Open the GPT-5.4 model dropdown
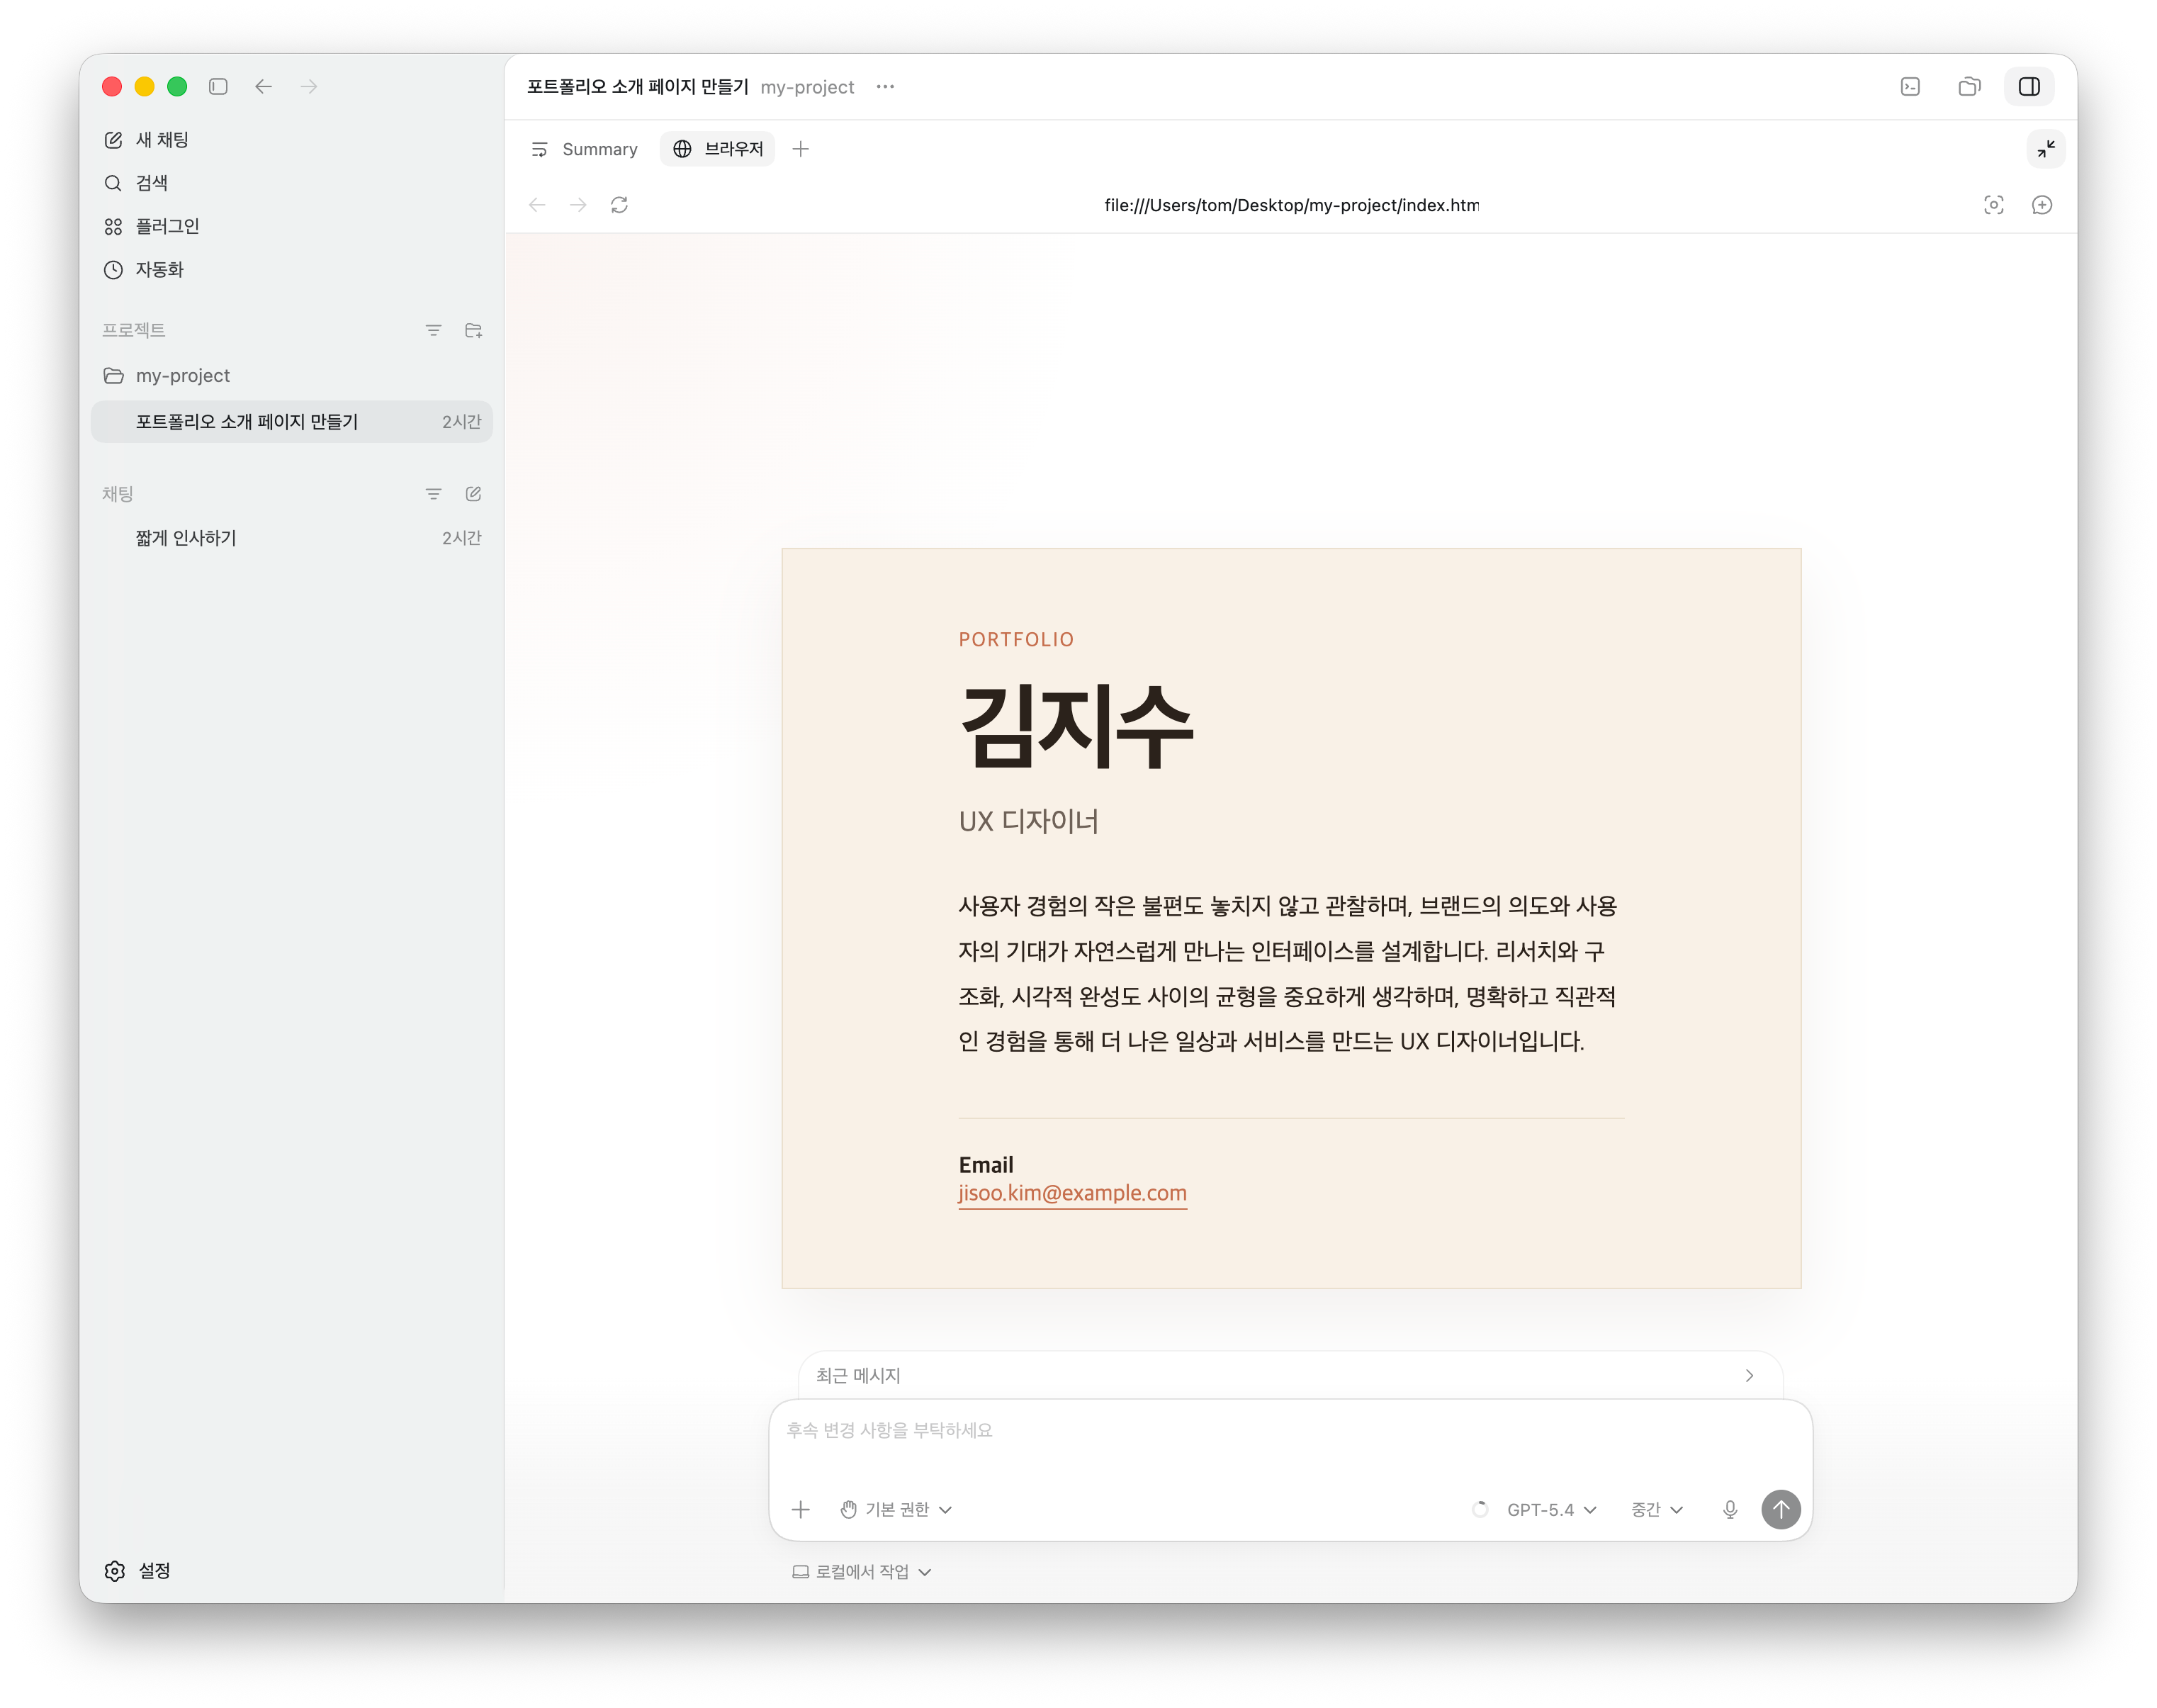 pos(1551,1510)
